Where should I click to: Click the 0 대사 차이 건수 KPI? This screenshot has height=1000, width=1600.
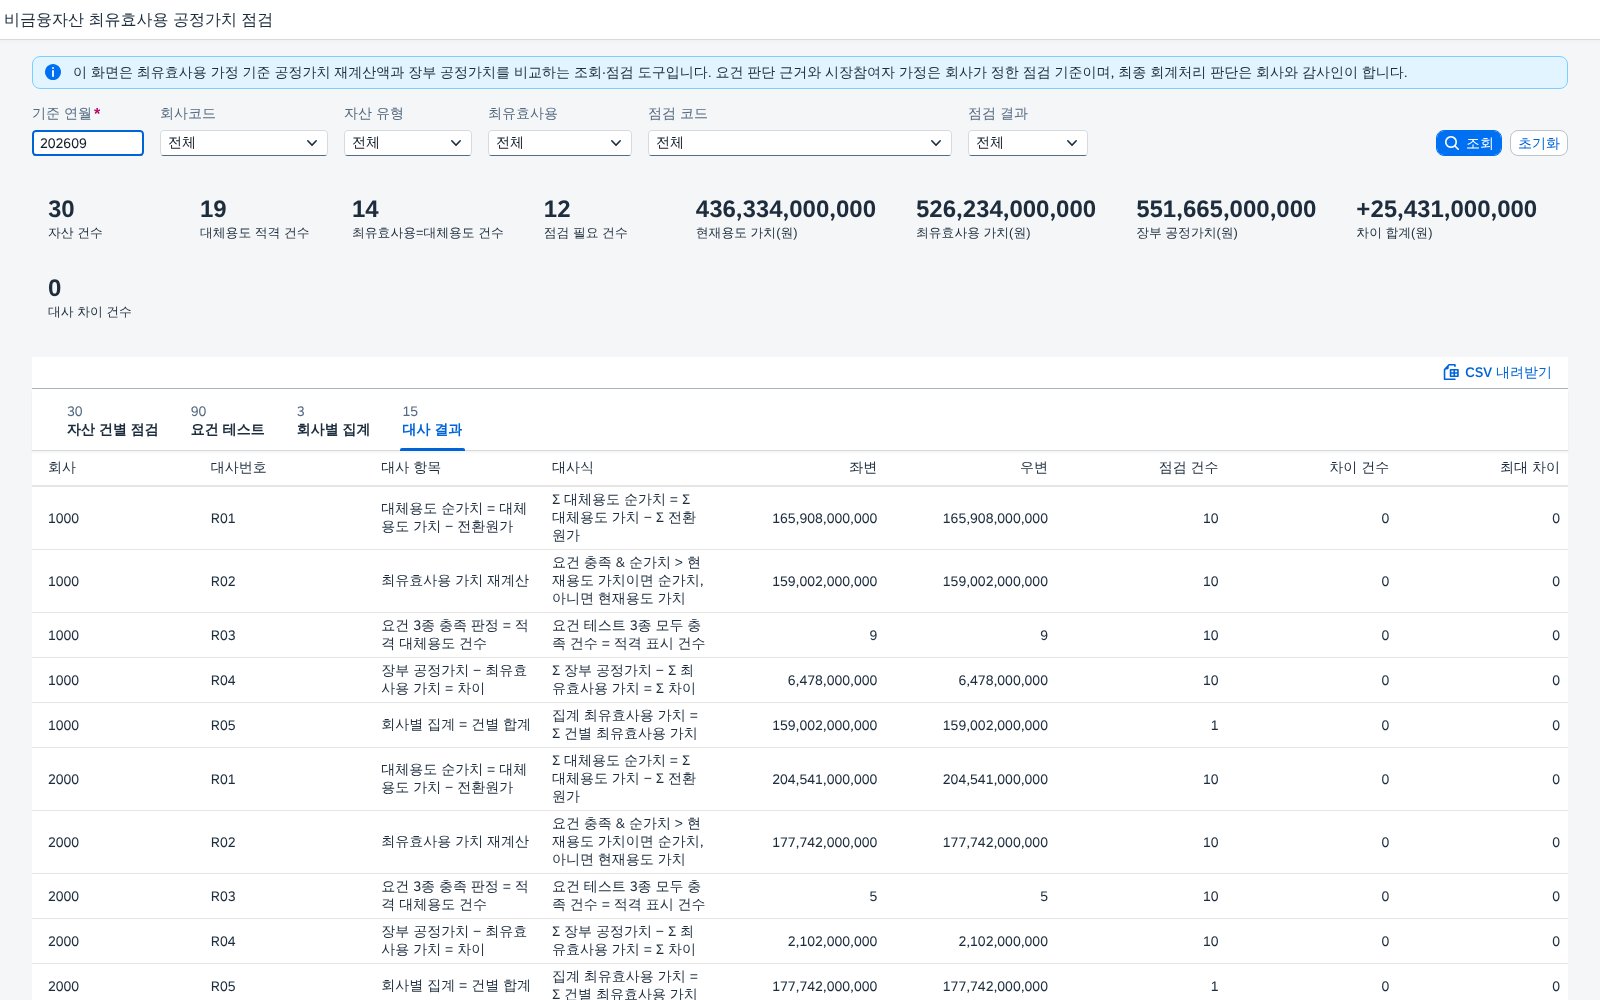point(90,298)
